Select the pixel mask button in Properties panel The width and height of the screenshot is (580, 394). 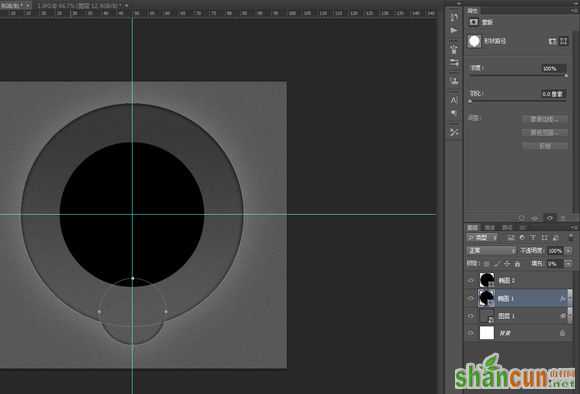tap(552, 41)
